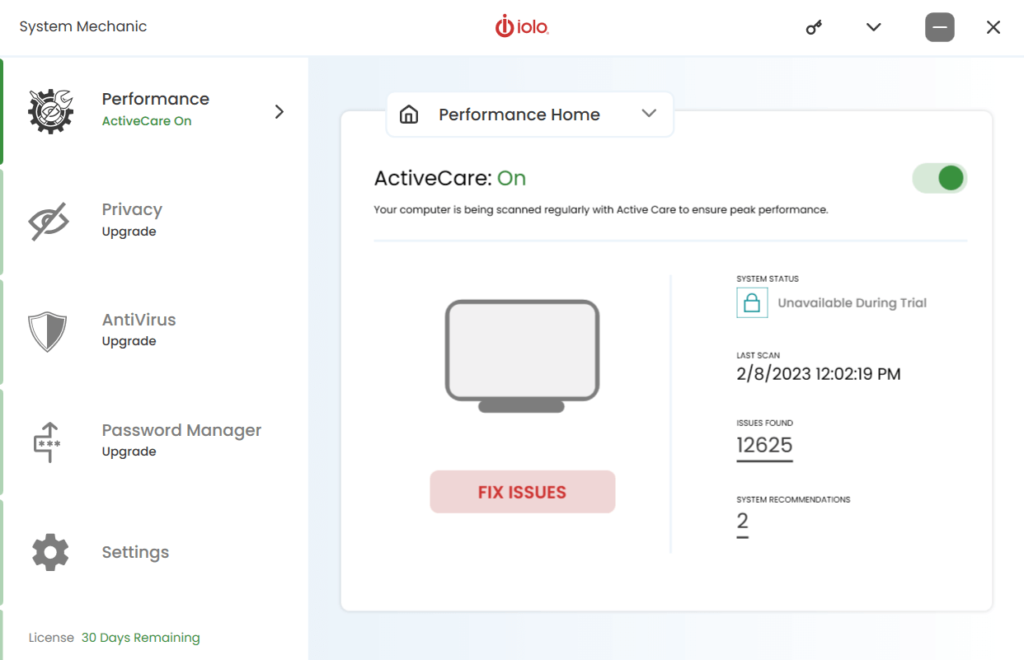Open the AntiVirus sidebar section
This screenshot has width=1024, height=660.
coord(154,331)
